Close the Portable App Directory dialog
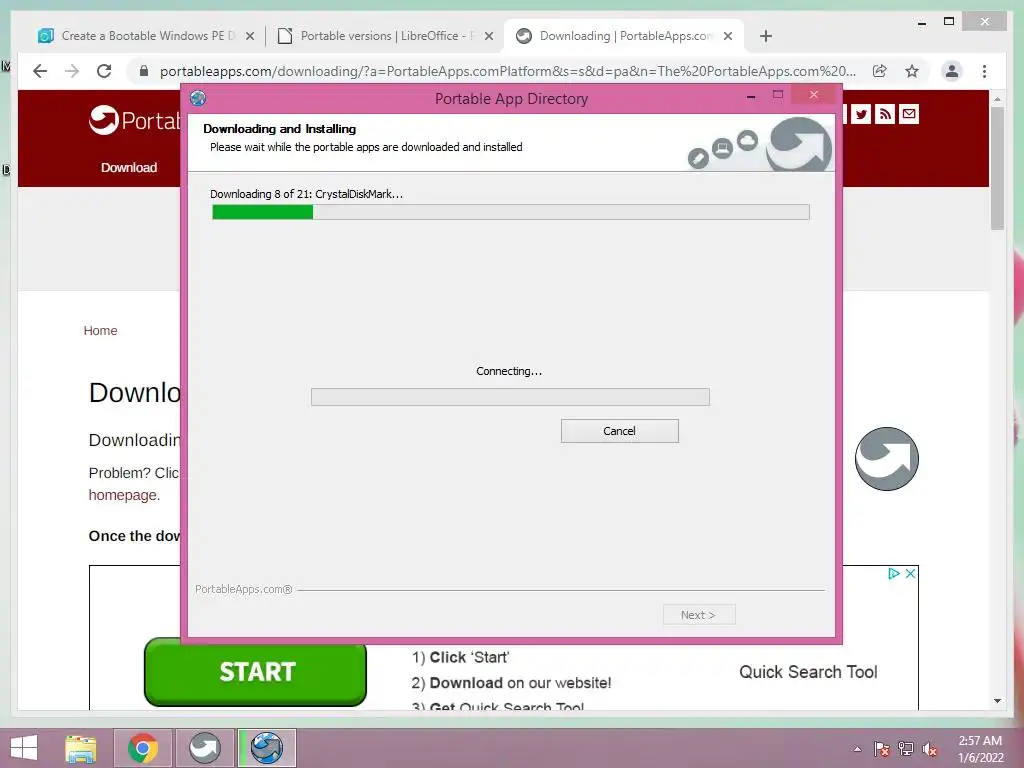The image size is (1024, 768). tap(814, 95)
